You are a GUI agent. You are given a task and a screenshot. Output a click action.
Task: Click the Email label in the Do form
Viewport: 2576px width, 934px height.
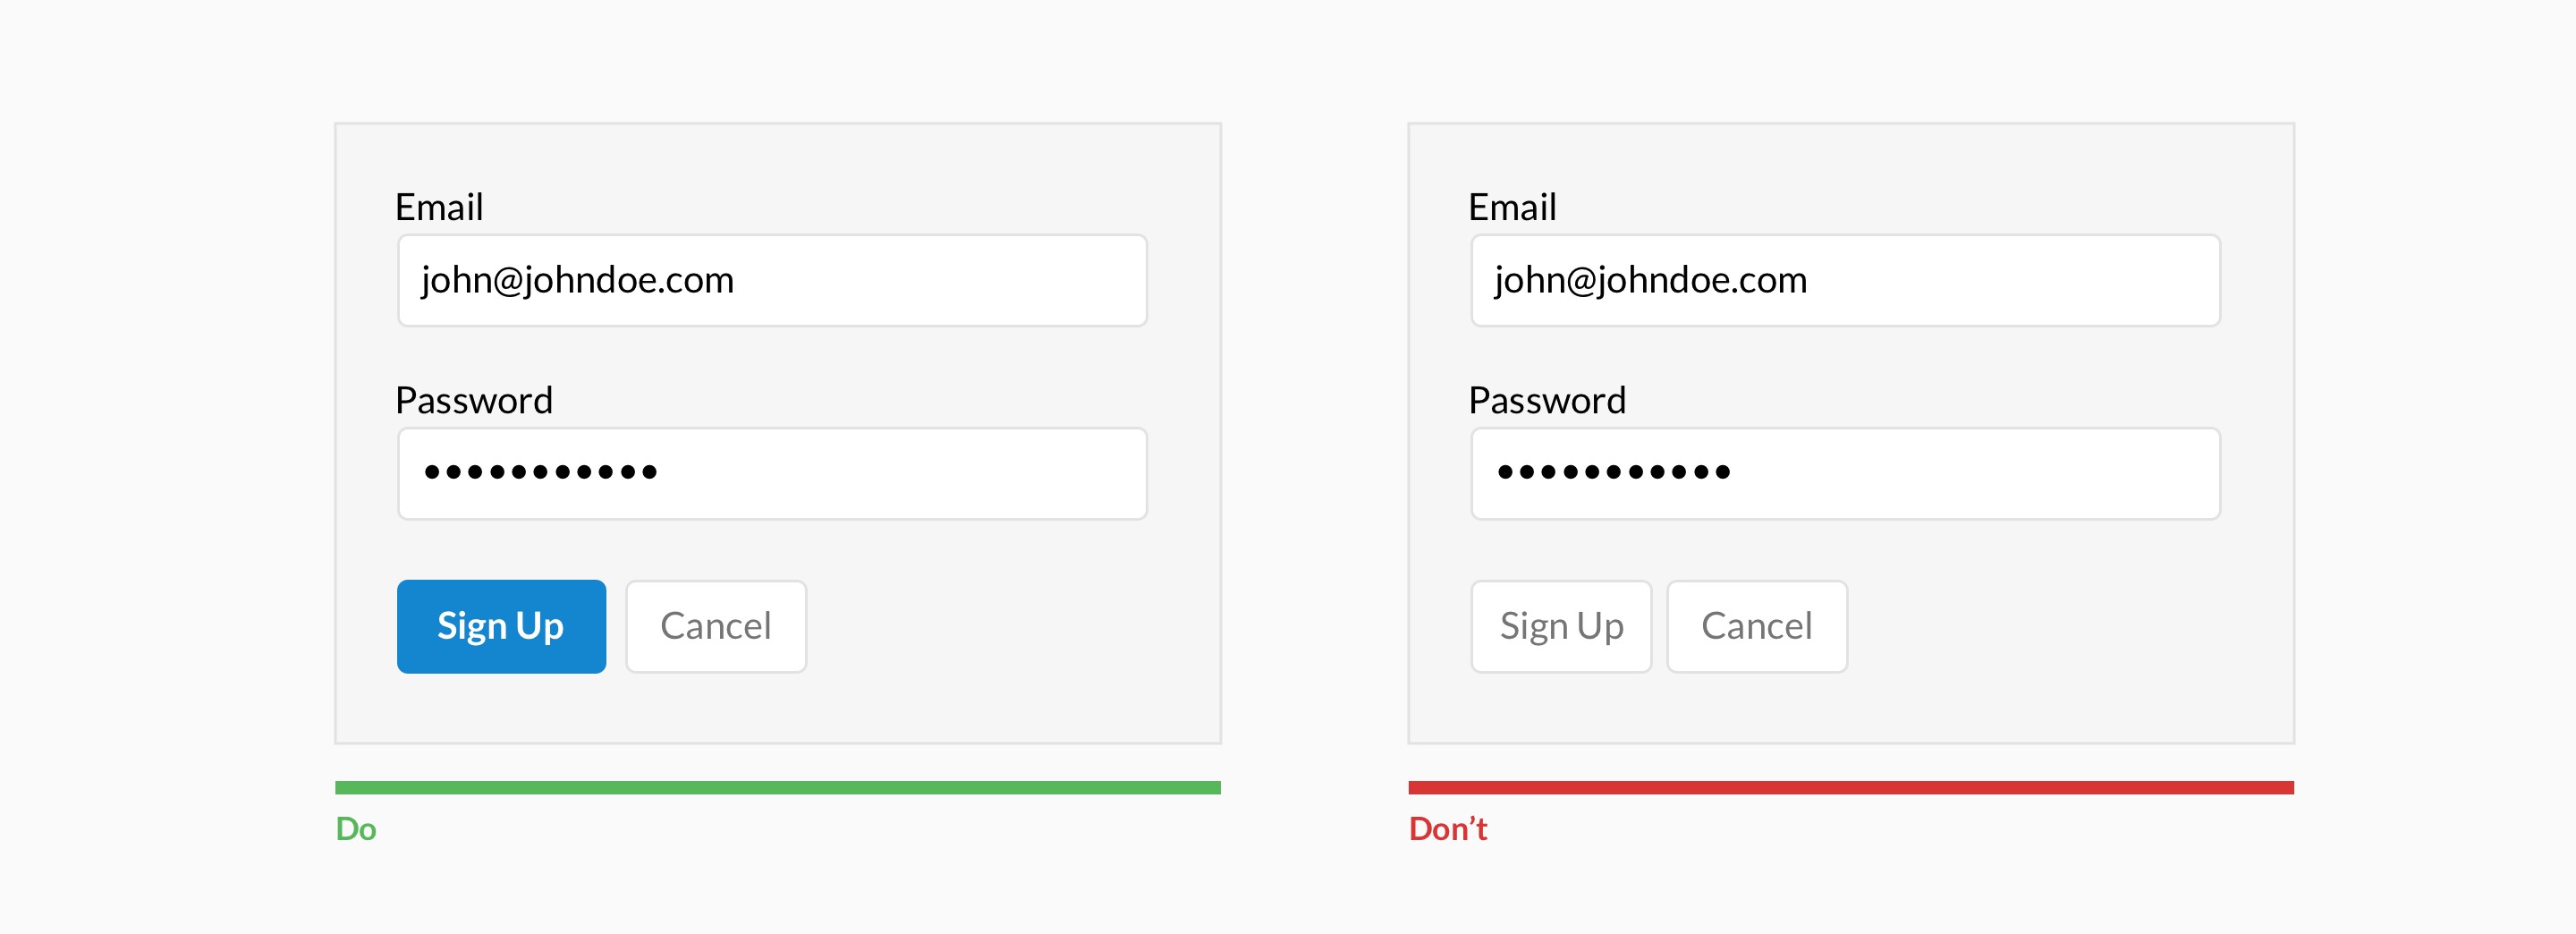tap(439, 207)
